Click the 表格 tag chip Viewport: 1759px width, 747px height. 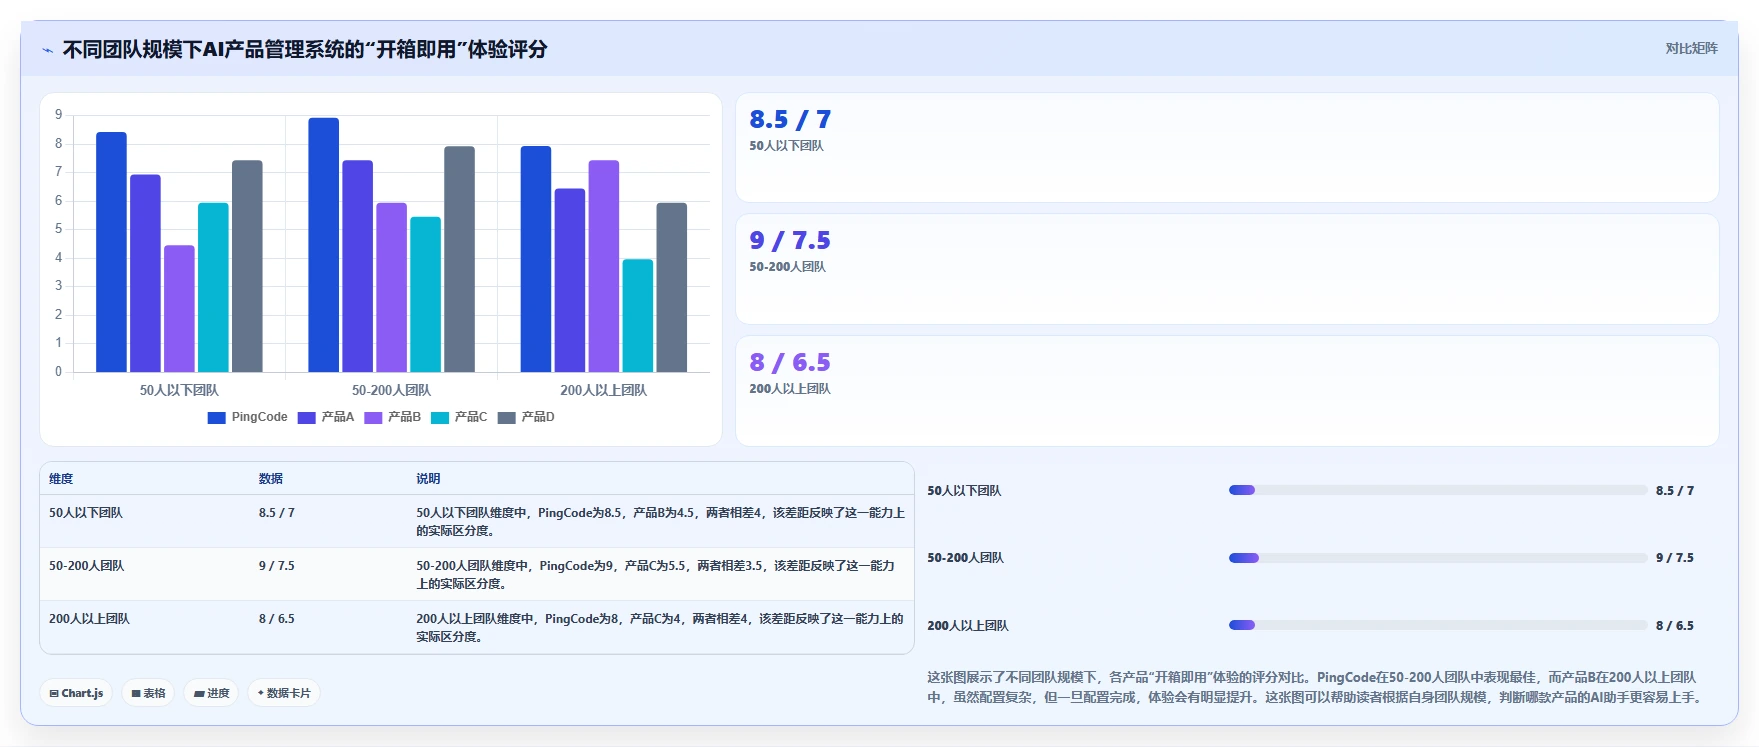pyautogui.click(x=148, y=693)
